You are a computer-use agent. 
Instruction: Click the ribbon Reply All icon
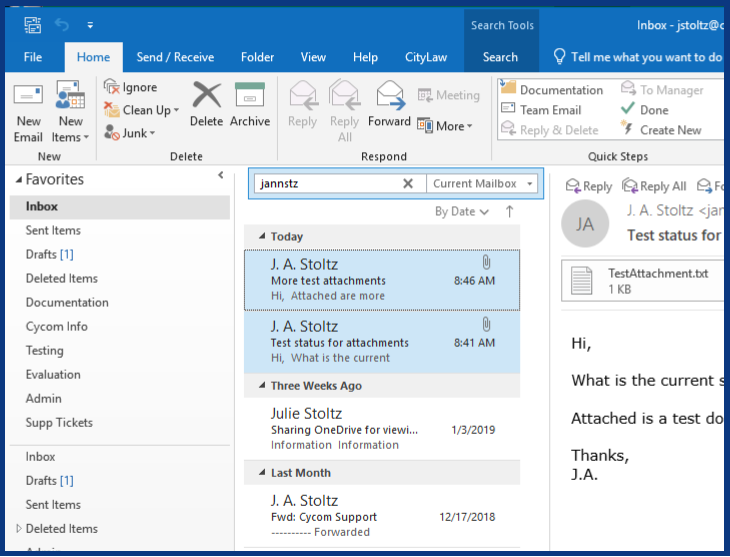pos(345,95)
